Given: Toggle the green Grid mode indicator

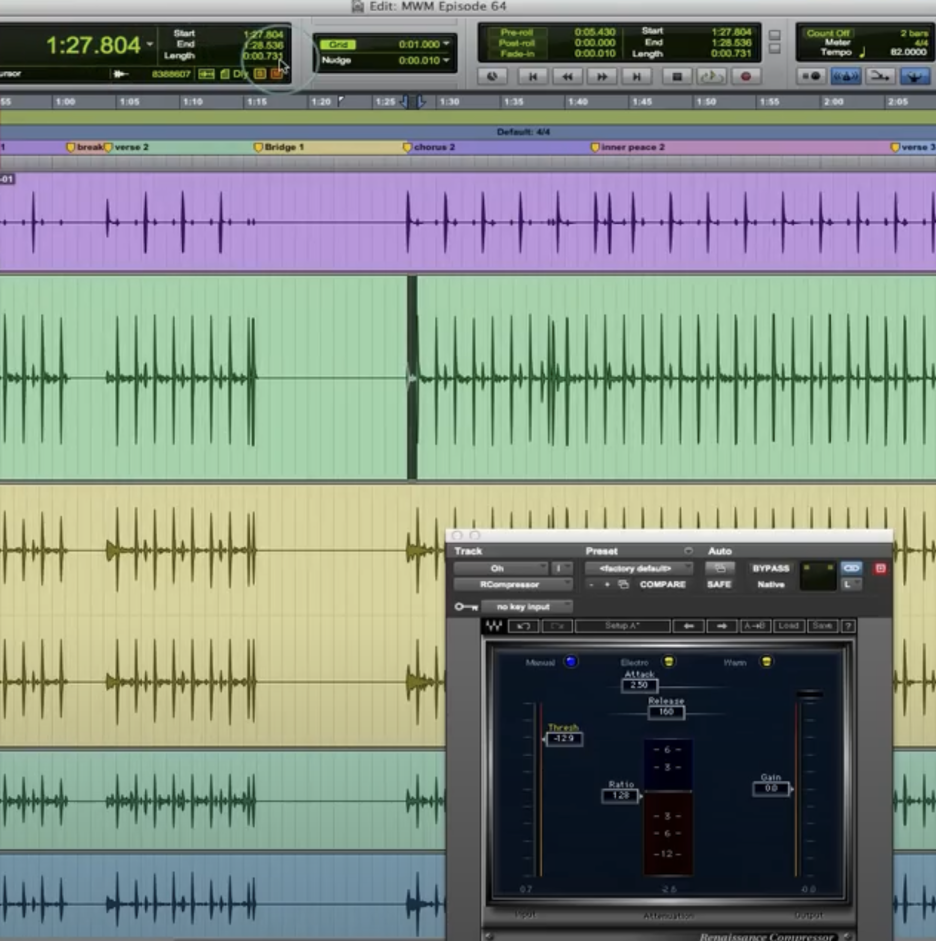Looking at the screenshot, I should pos(338,44).
